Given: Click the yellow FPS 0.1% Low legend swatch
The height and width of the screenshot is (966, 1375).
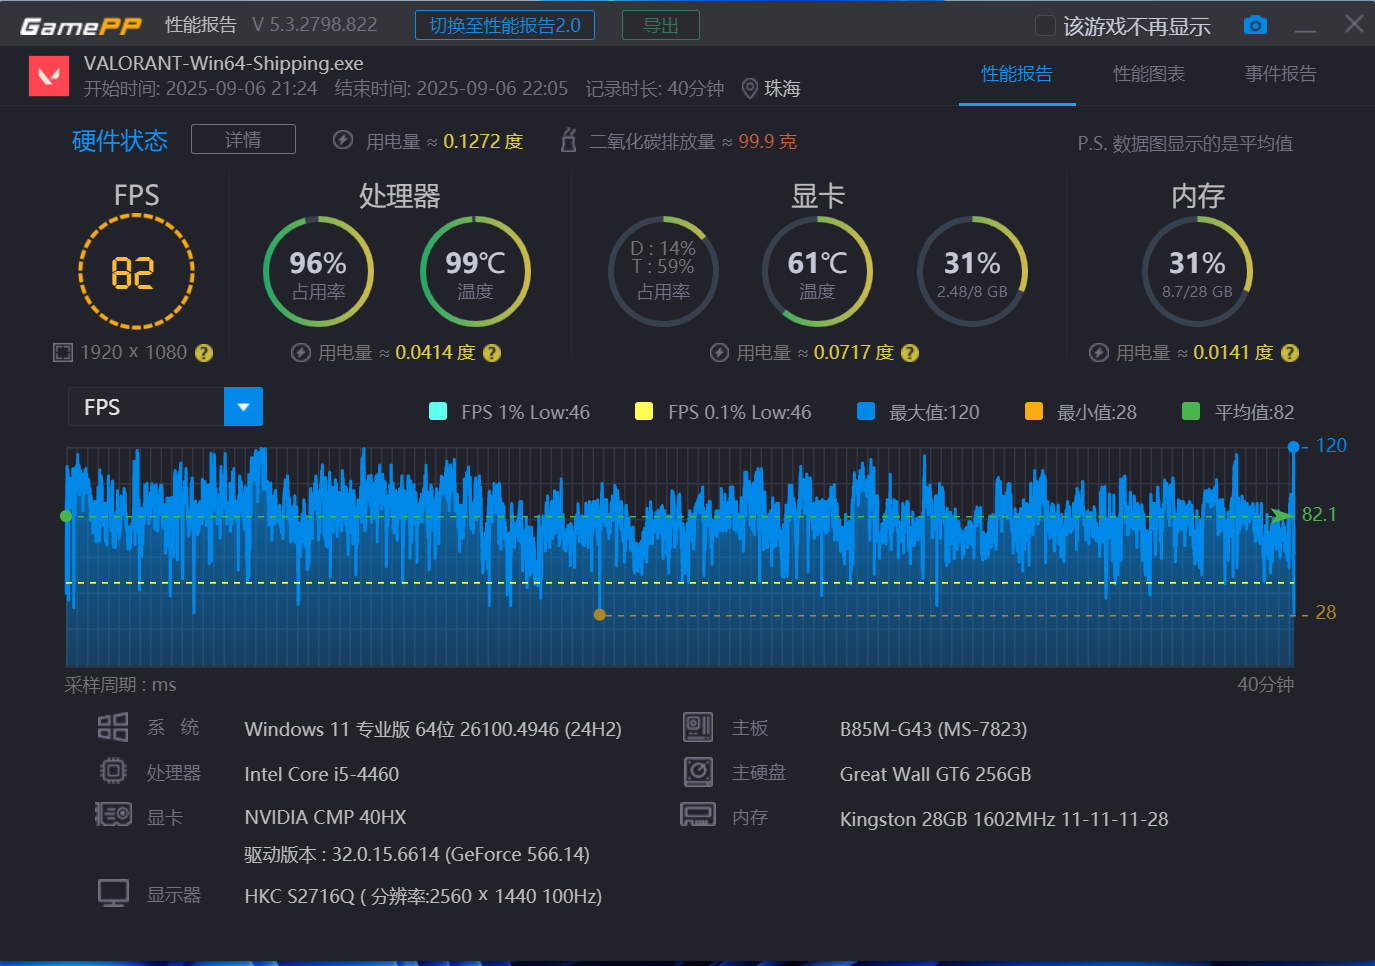Looking at the screenshot, I should tap(644, 411).
